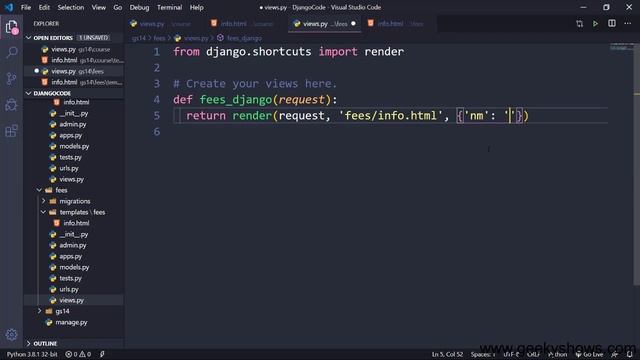640x360 pixels.
Task: Click the fees_django breadcrumb symbol
Action: pyautogui.click(x=244, y=38)
